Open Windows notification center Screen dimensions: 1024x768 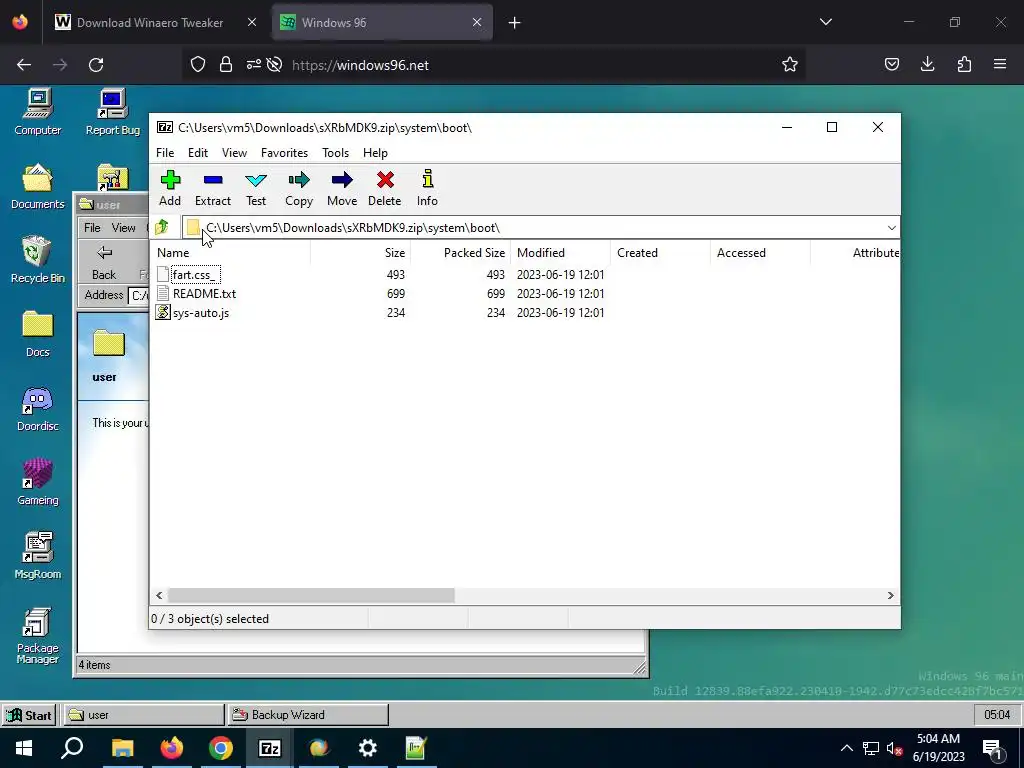coord(992,748)
